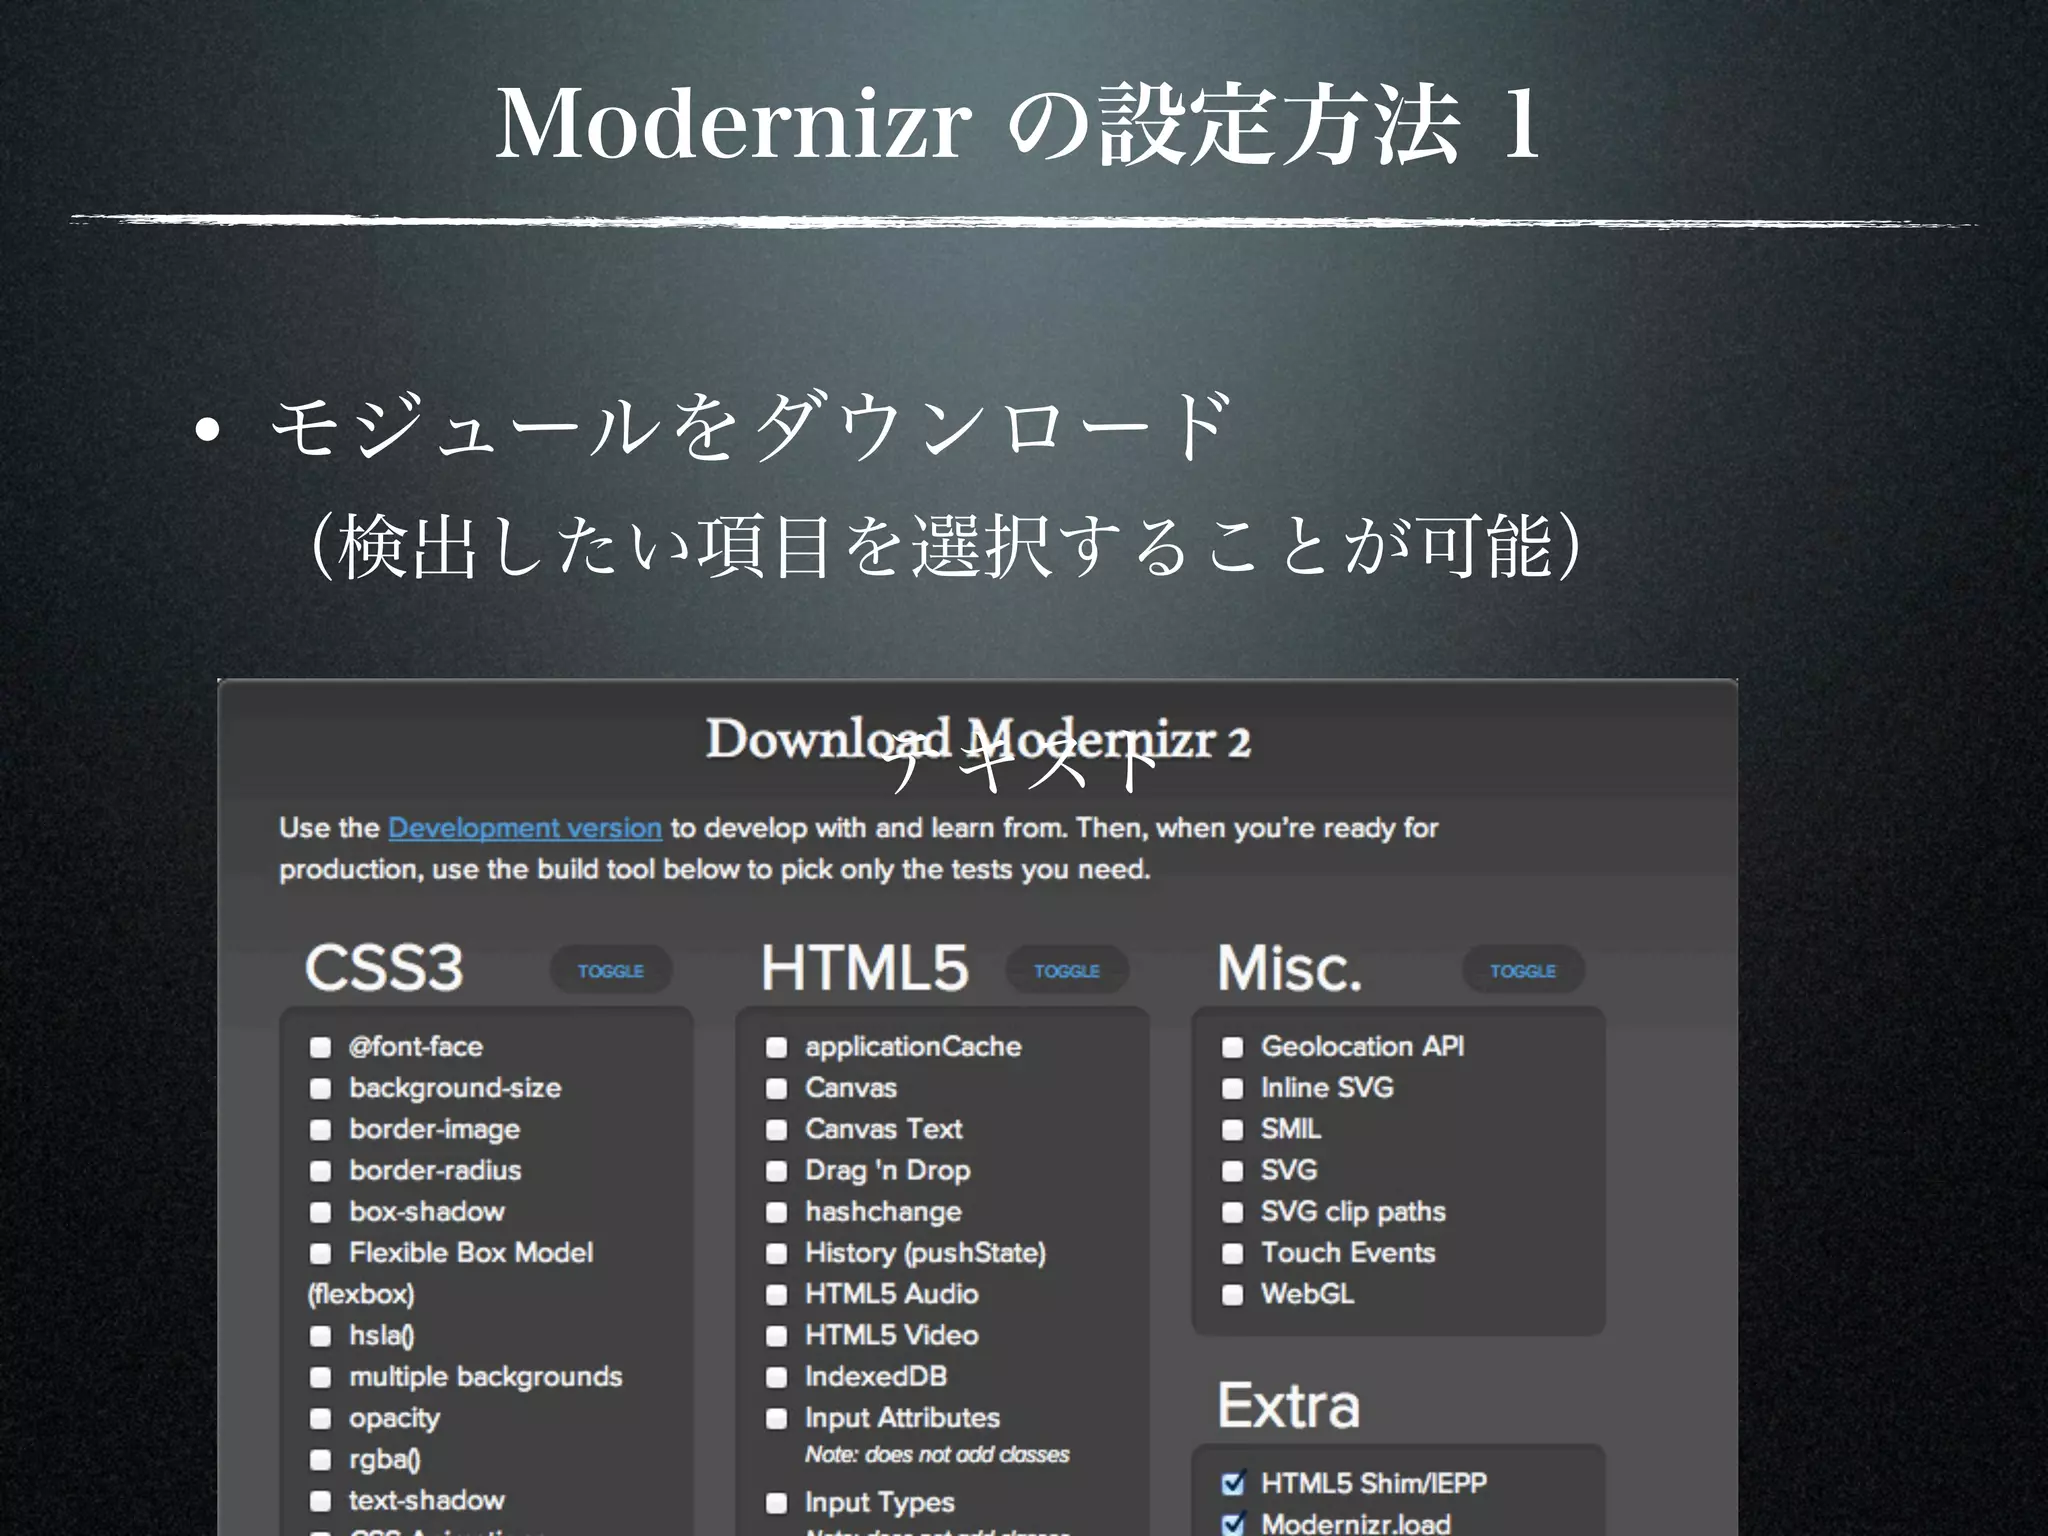
Task: Toggle all Misc. tests
Action: 1522,971
